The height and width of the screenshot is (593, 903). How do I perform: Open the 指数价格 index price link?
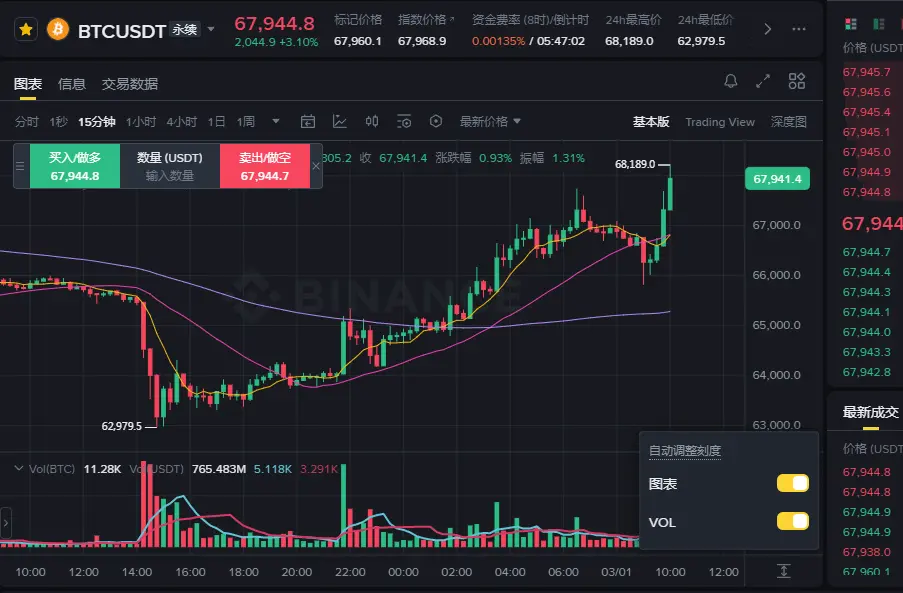click(426, 20)
